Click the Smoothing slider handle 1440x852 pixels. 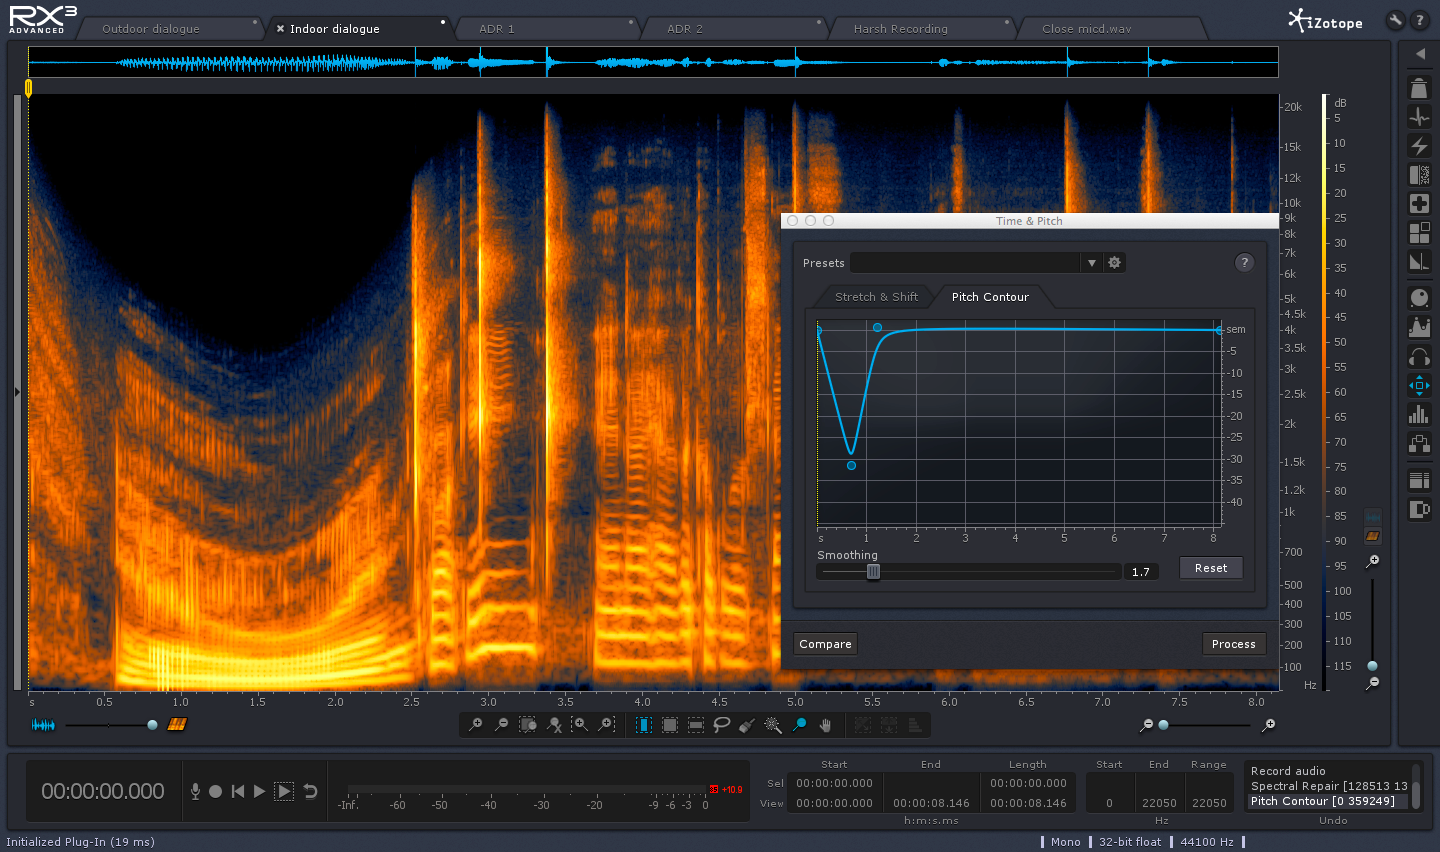point(873,572)
